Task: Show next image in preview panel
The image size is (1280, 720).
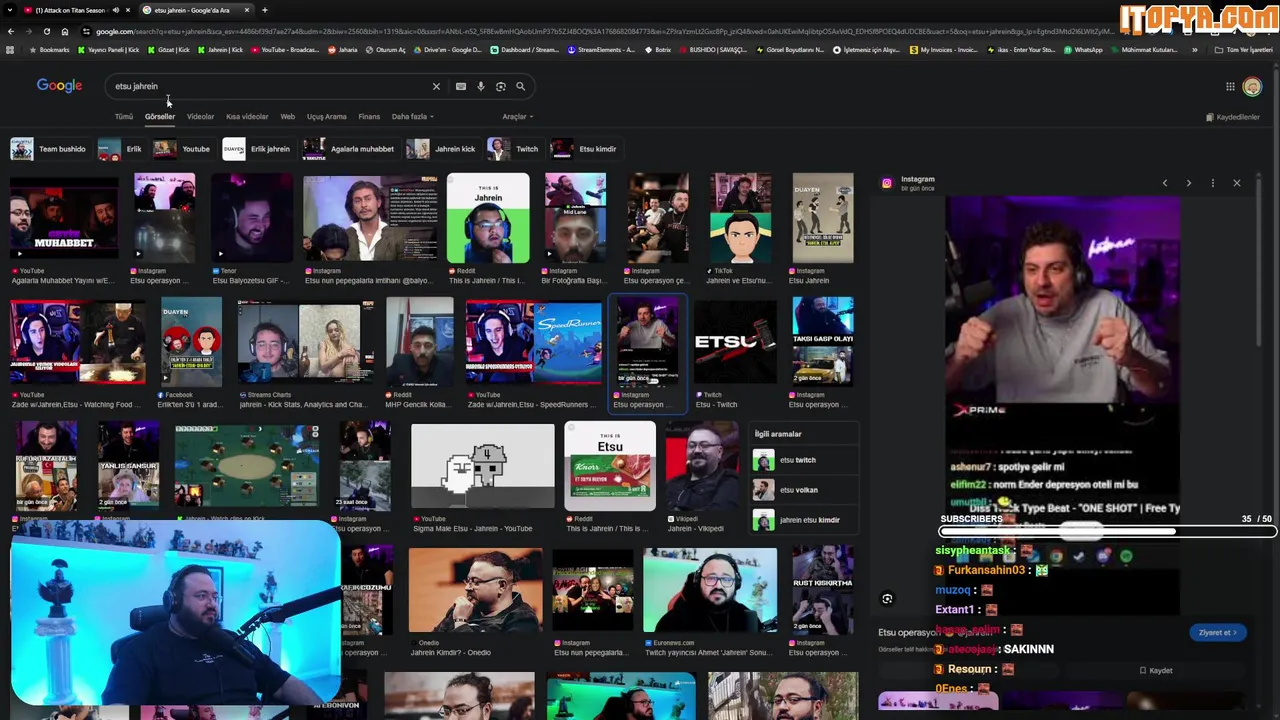Action: (x=1188, y=183)
